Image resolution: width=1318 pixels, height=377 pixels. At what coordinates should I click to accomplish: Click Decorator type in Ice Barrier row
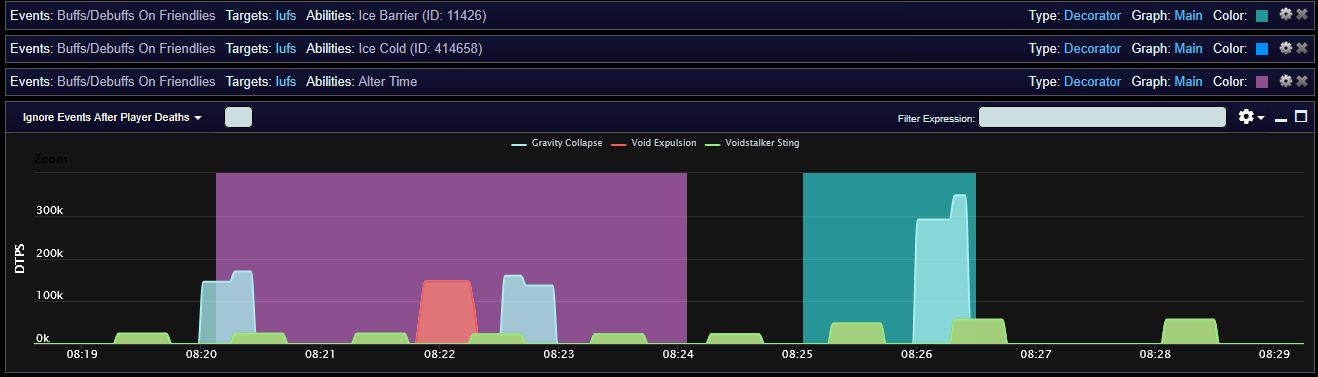(1092, 16)
